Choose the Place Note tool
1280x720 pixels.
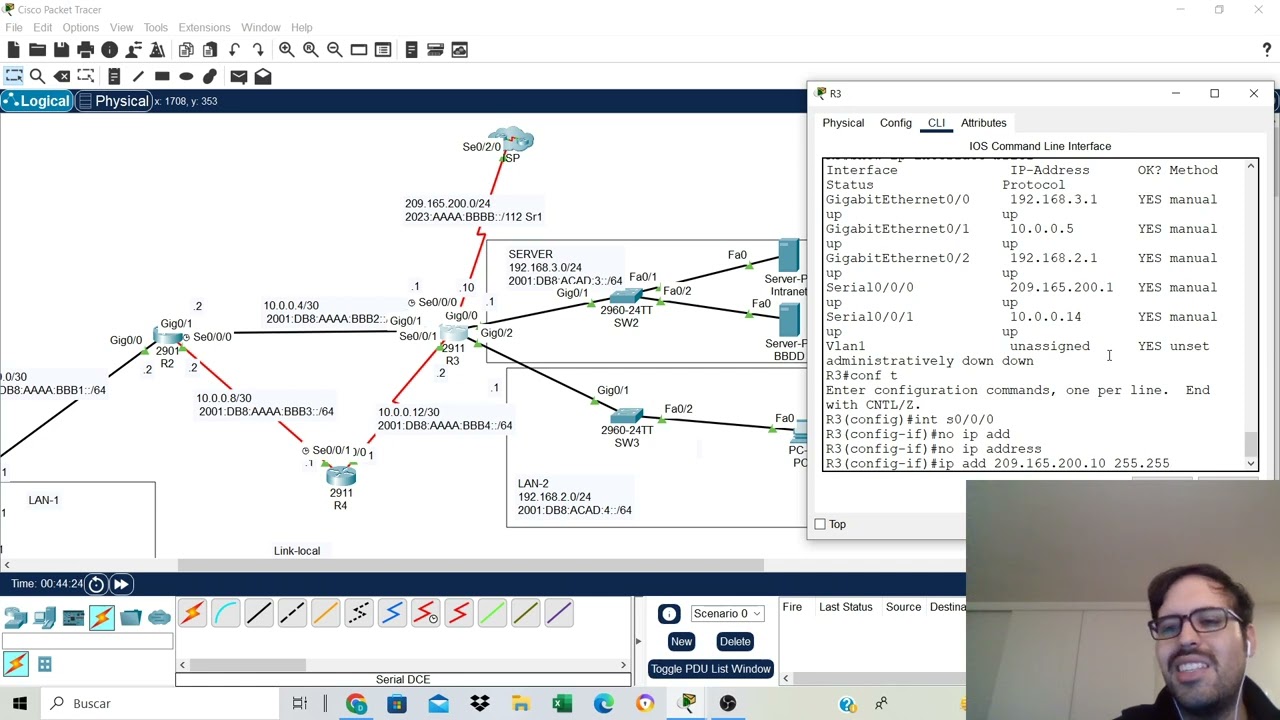pos(114,76)
